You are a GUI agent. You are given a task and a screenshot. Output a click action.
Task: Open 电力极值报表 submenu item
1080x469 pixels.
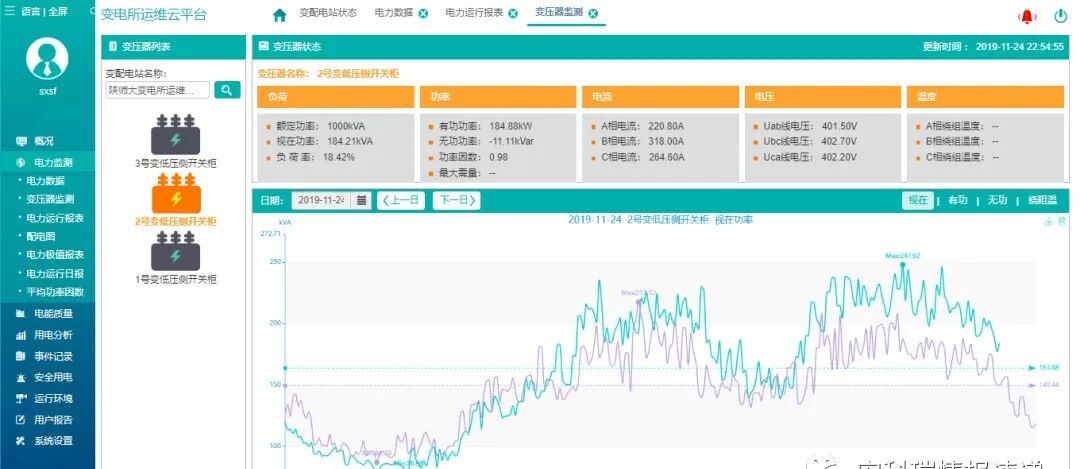[x=54, y=255]
